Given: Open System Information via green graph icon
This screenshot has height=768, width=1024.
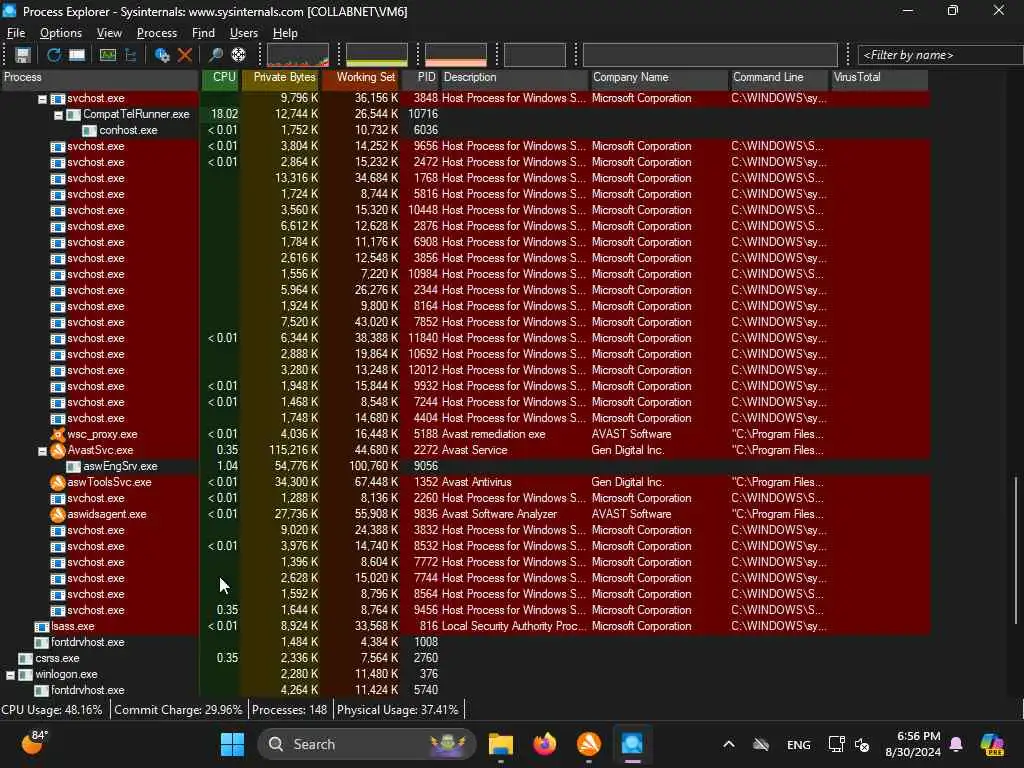Looking at the screenshot, I should (108, 55).
